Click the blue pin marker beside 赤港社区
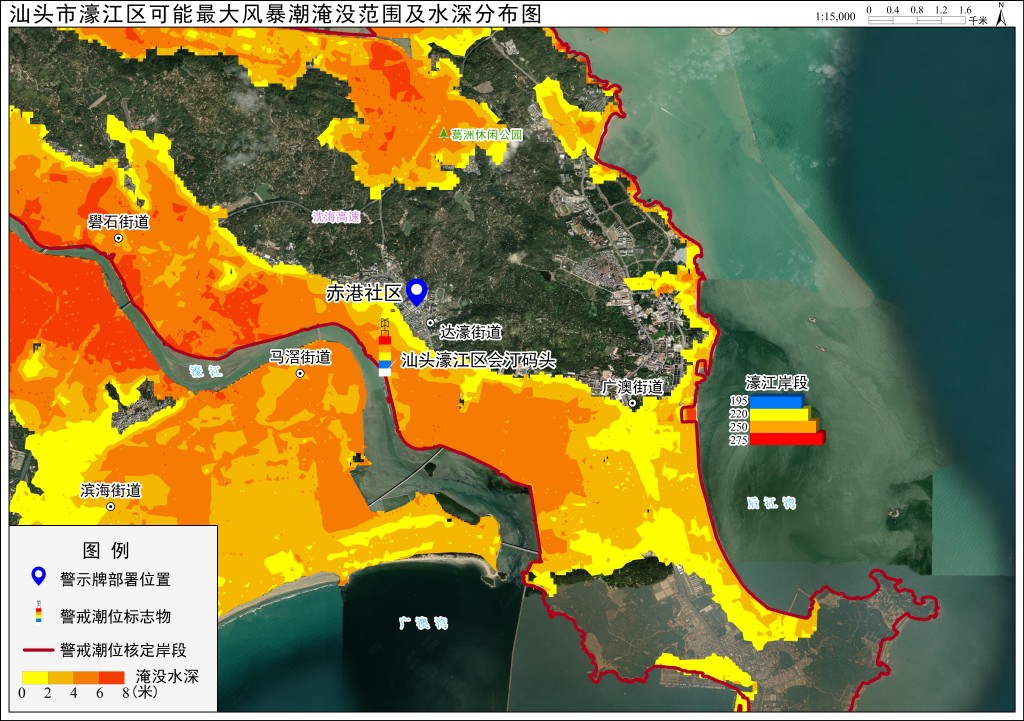1024x721 pixels. coord(416,292)
